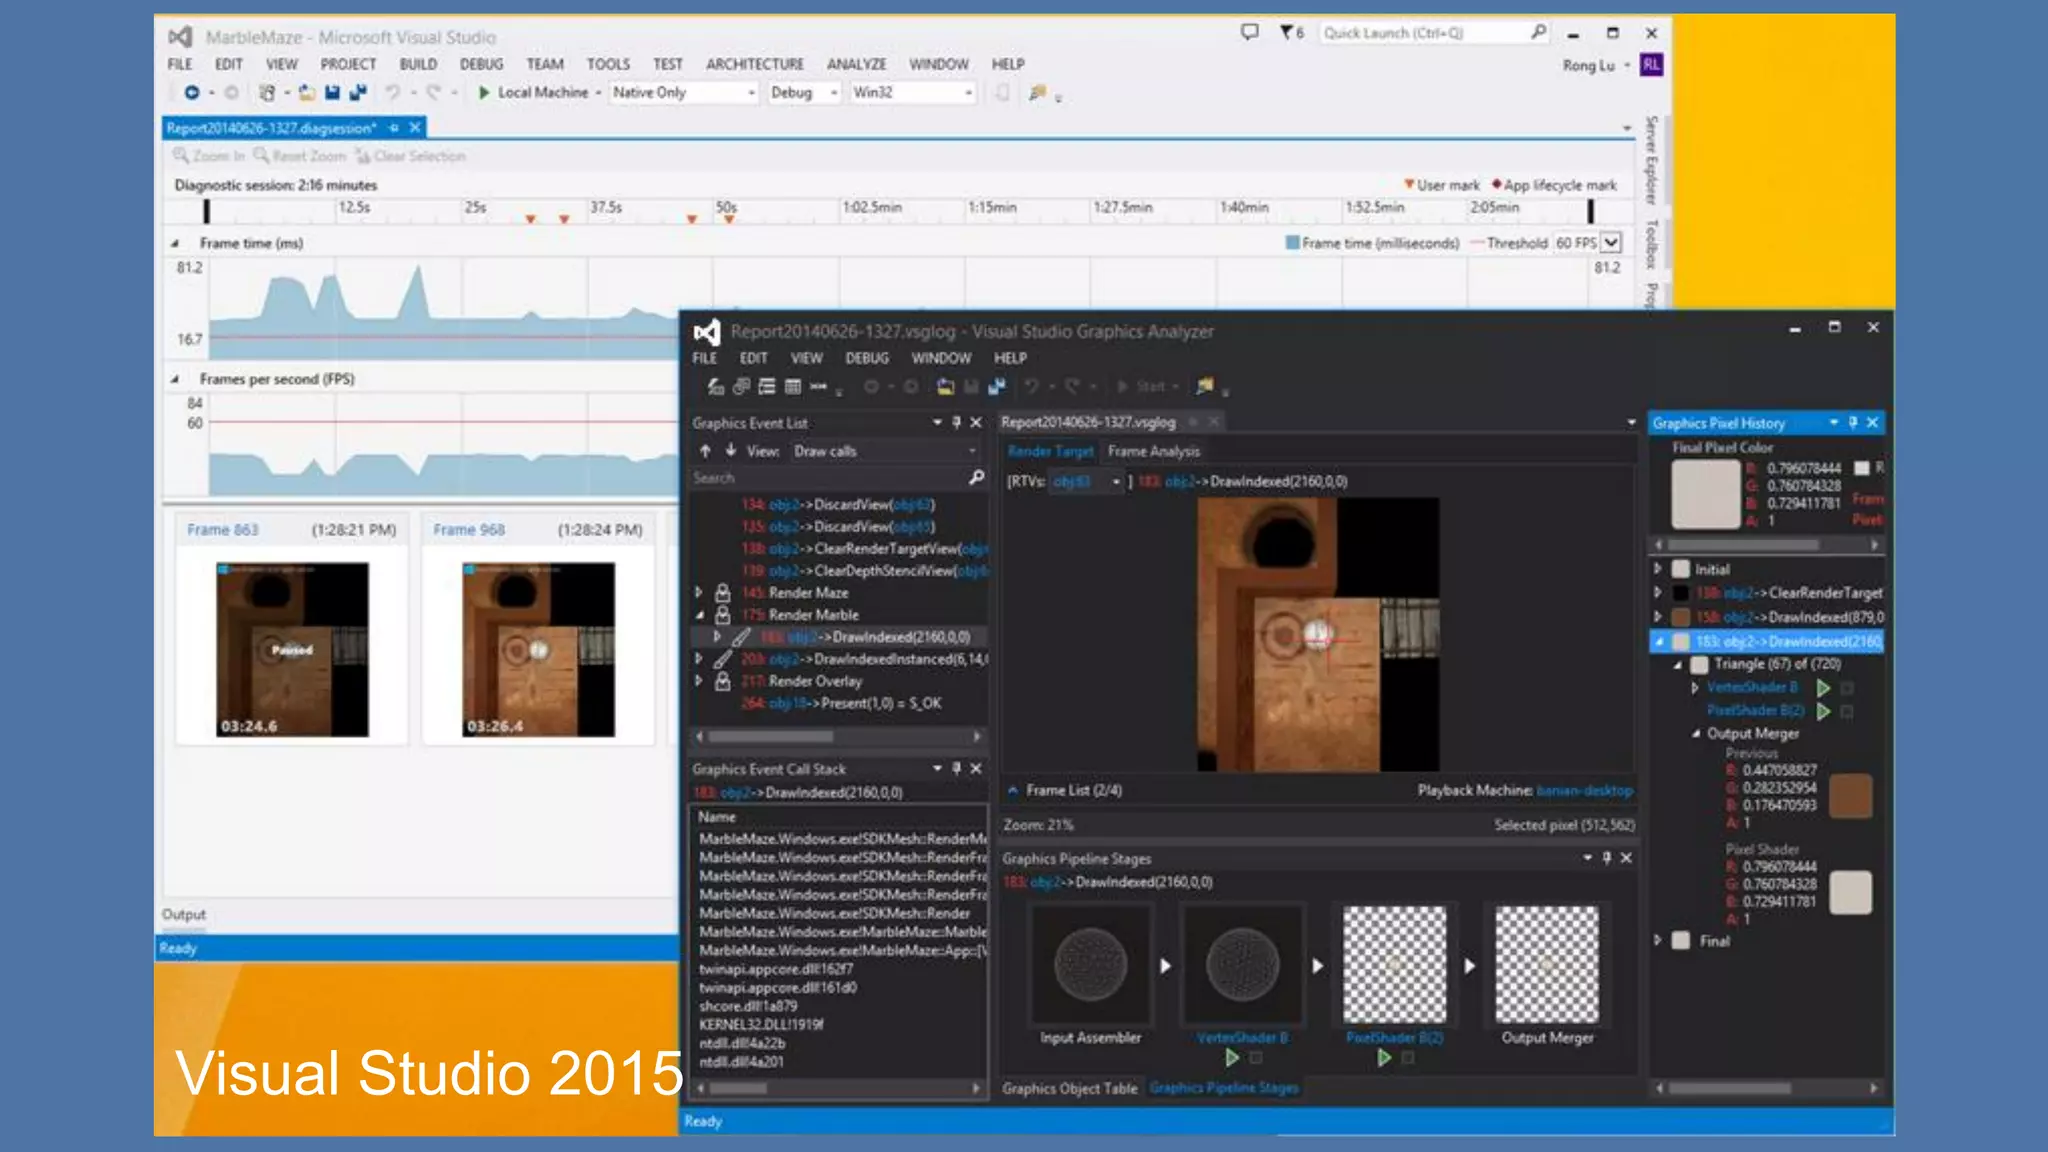Click the brush icon beside DrawIndexedInstanced event
The width and height of the screenshot is (2048, 1152).
pos(723,659)
